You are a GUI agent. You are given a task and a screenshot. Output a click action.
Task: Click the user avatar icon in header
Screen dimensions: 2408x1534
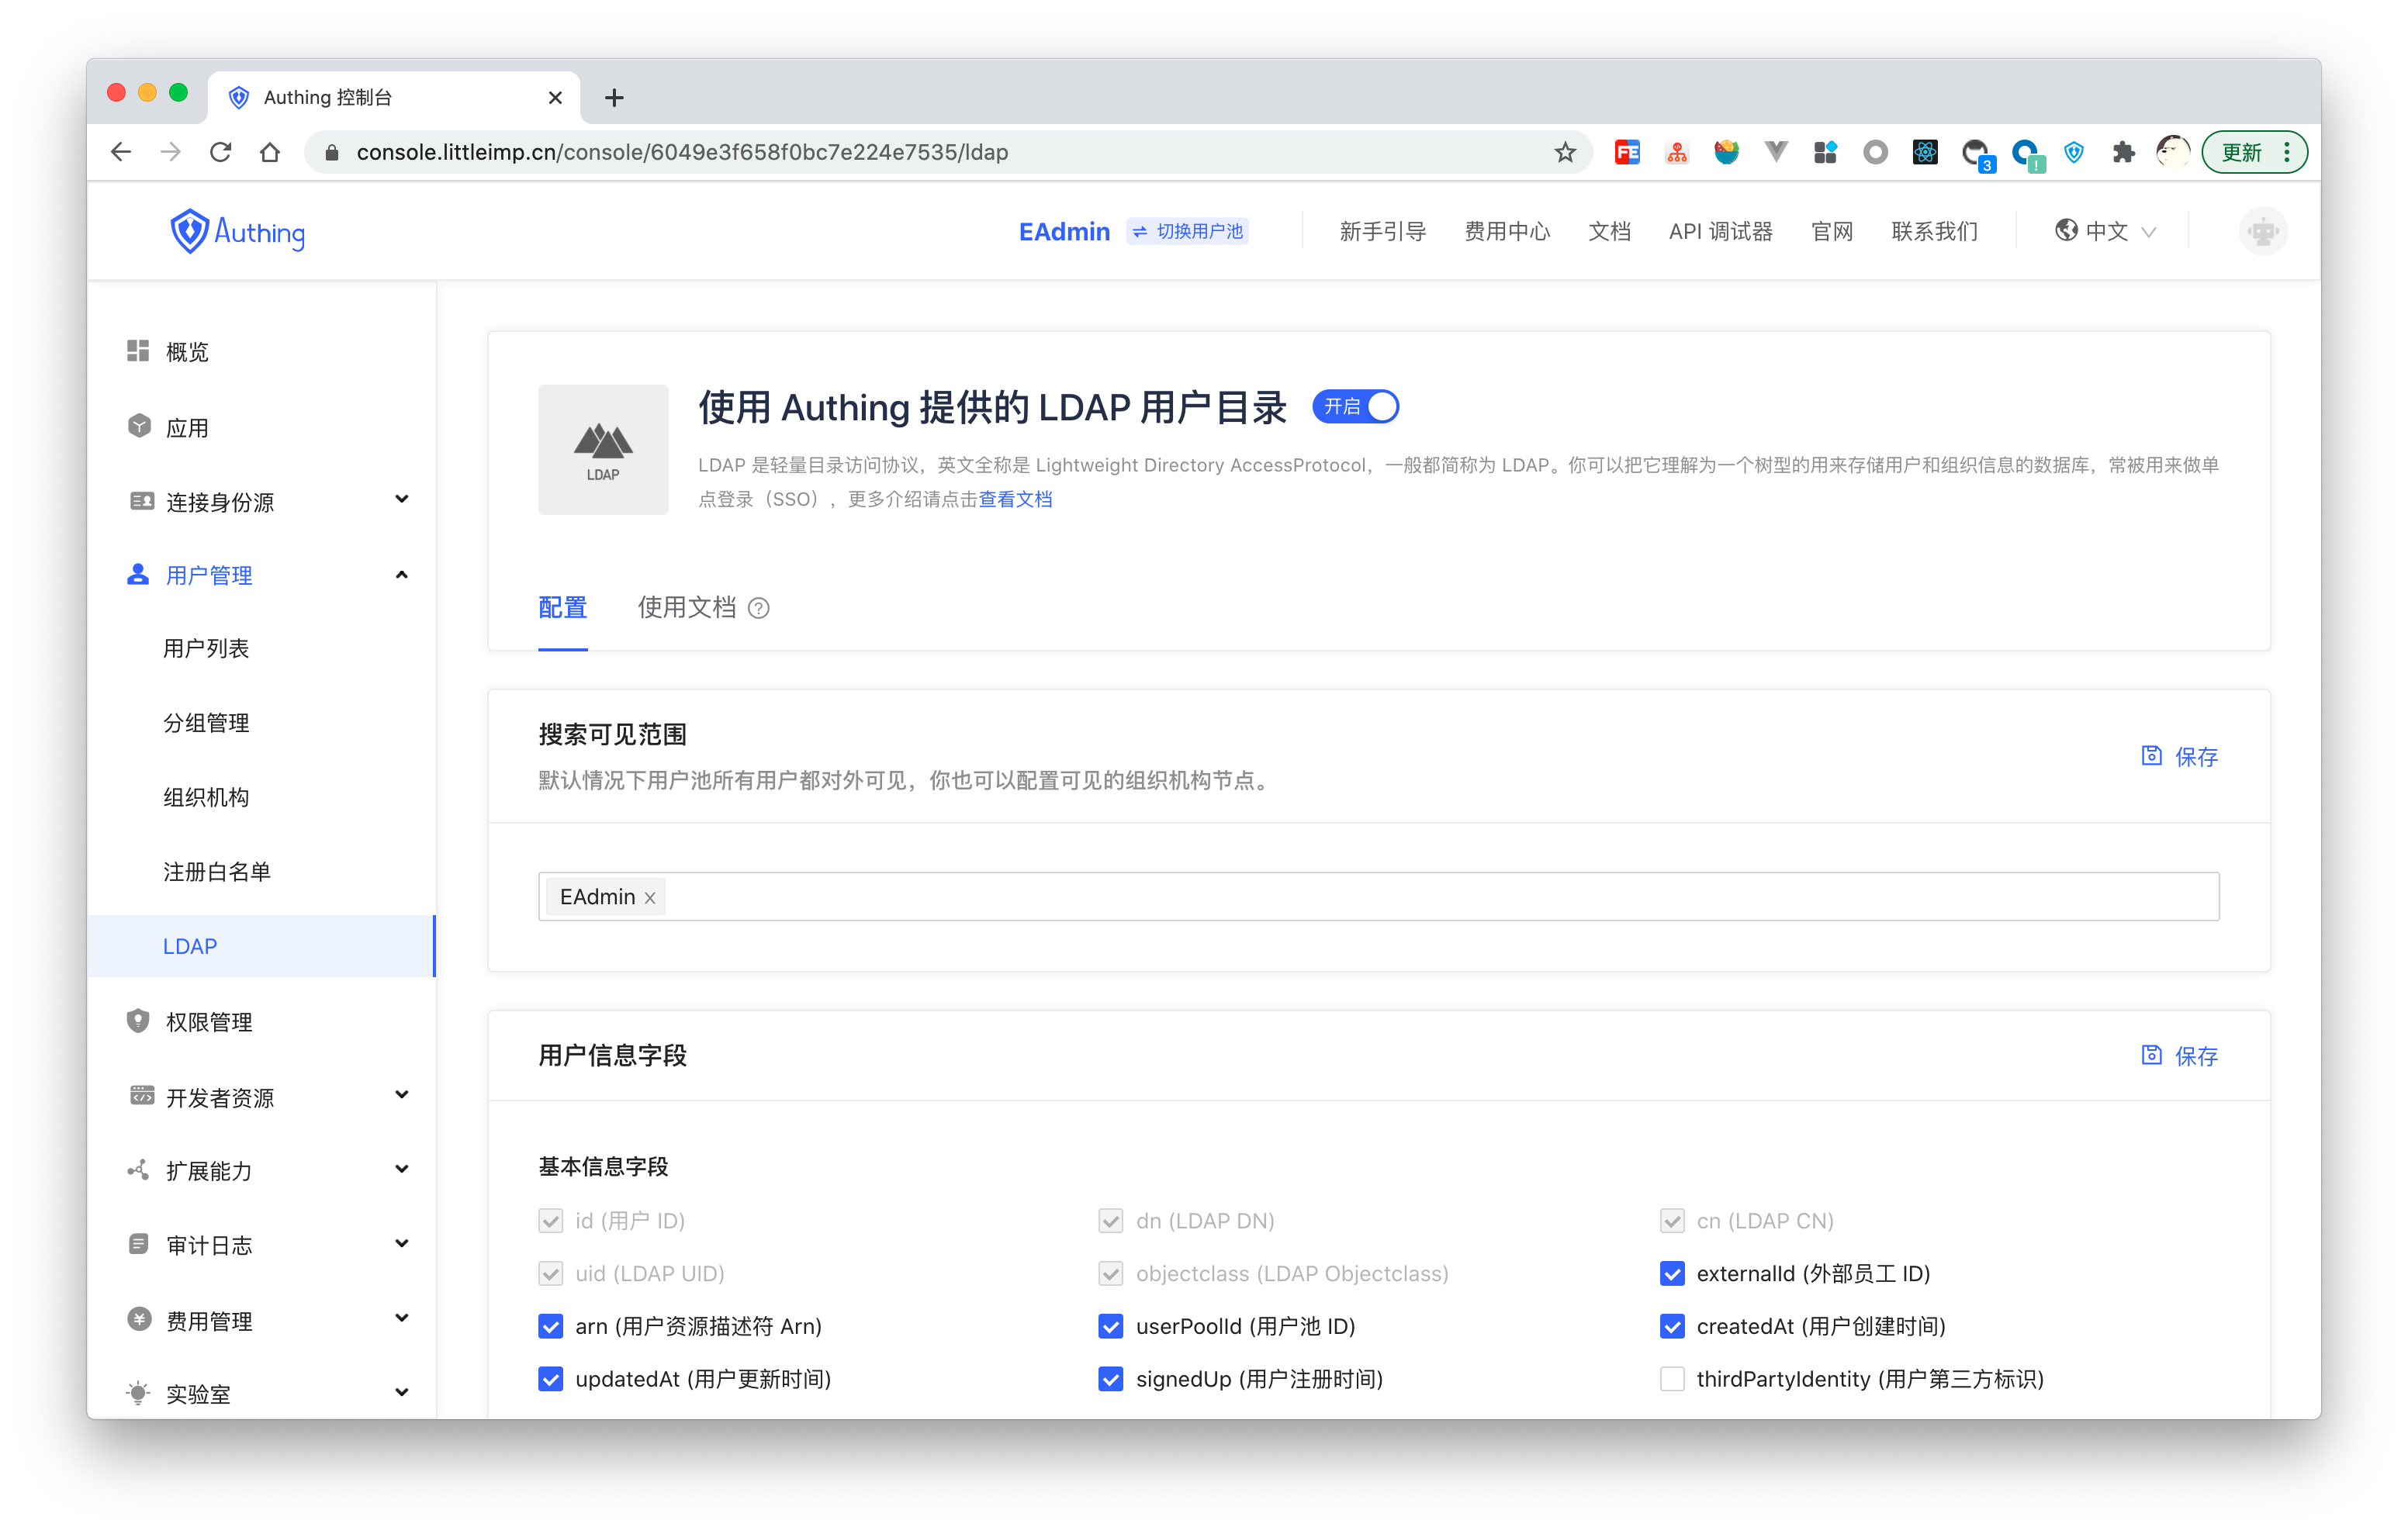[x=2263, y=231]
